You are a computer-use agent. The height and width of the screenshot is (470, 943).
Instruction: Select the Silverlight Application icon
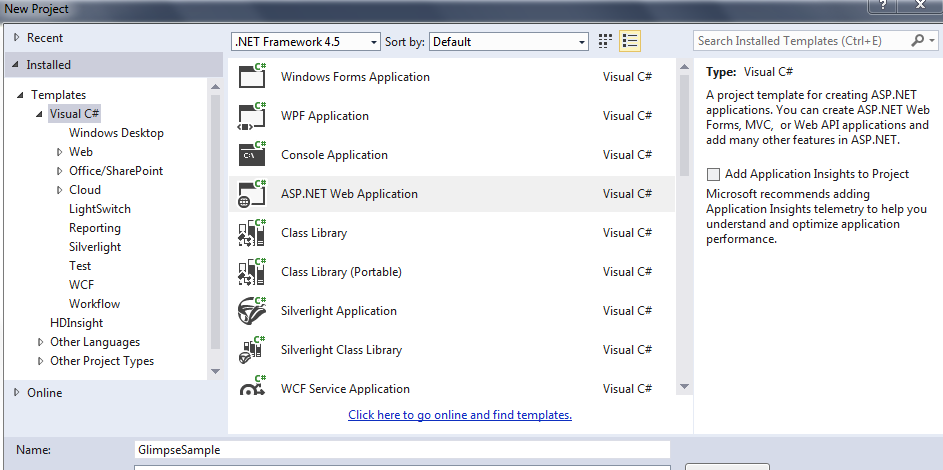click(251, 311)
